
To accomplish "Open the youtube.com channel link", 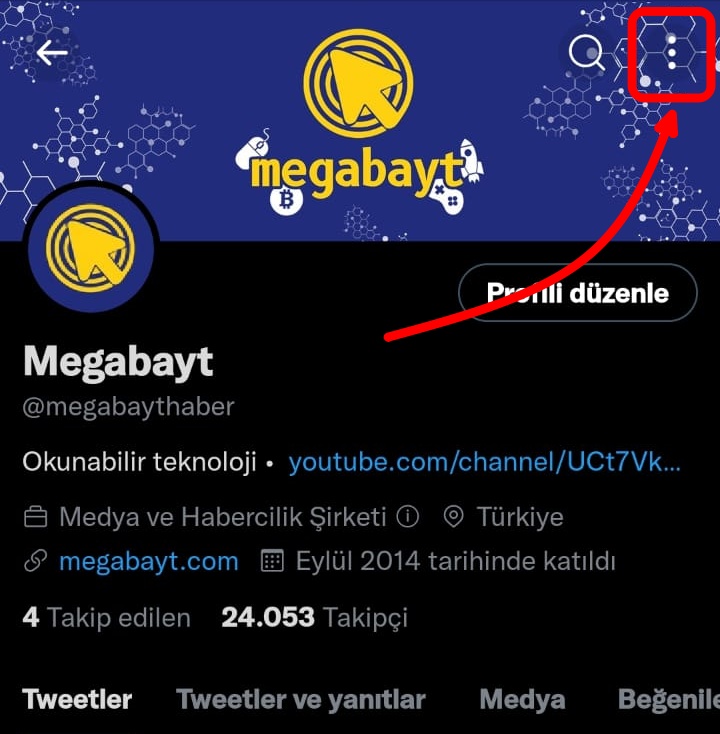I will [x=485, y=462].
